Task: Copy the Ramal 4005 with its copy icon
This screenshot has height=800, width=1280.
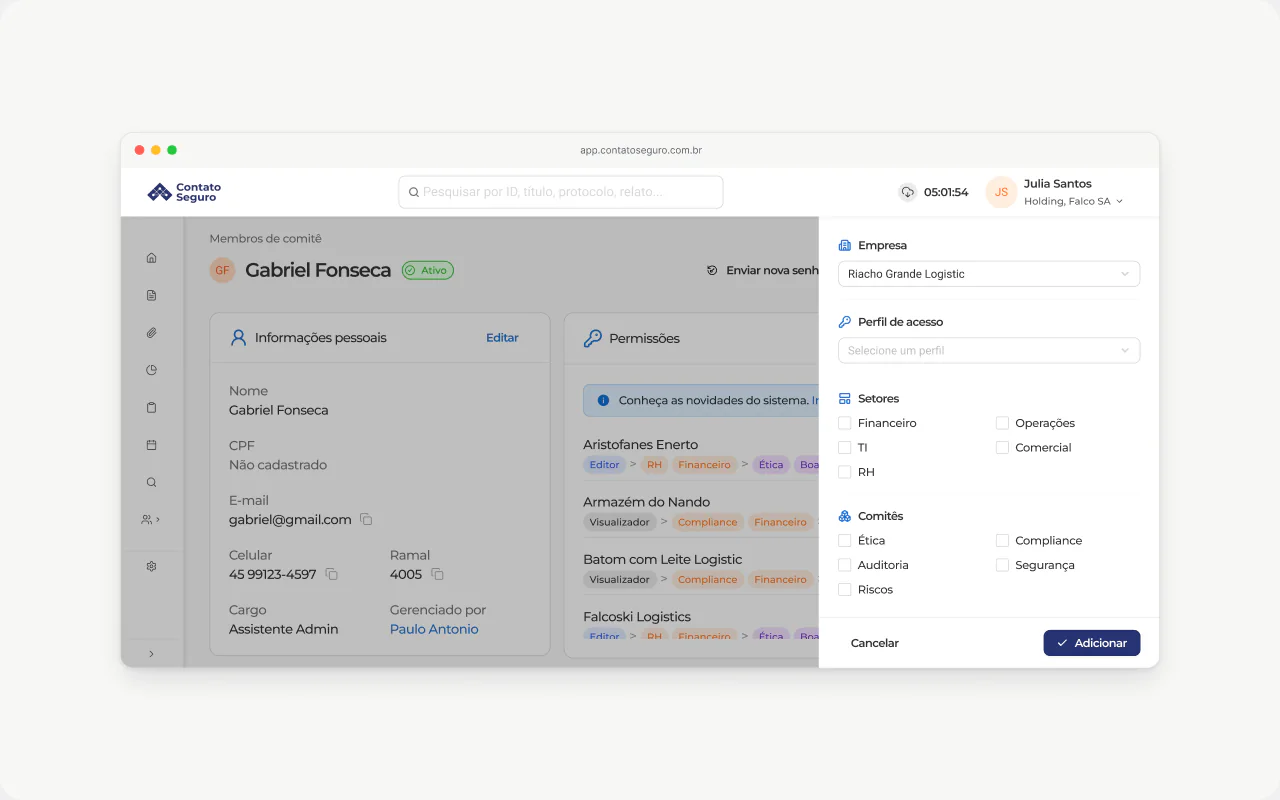Action: [437, 575]
